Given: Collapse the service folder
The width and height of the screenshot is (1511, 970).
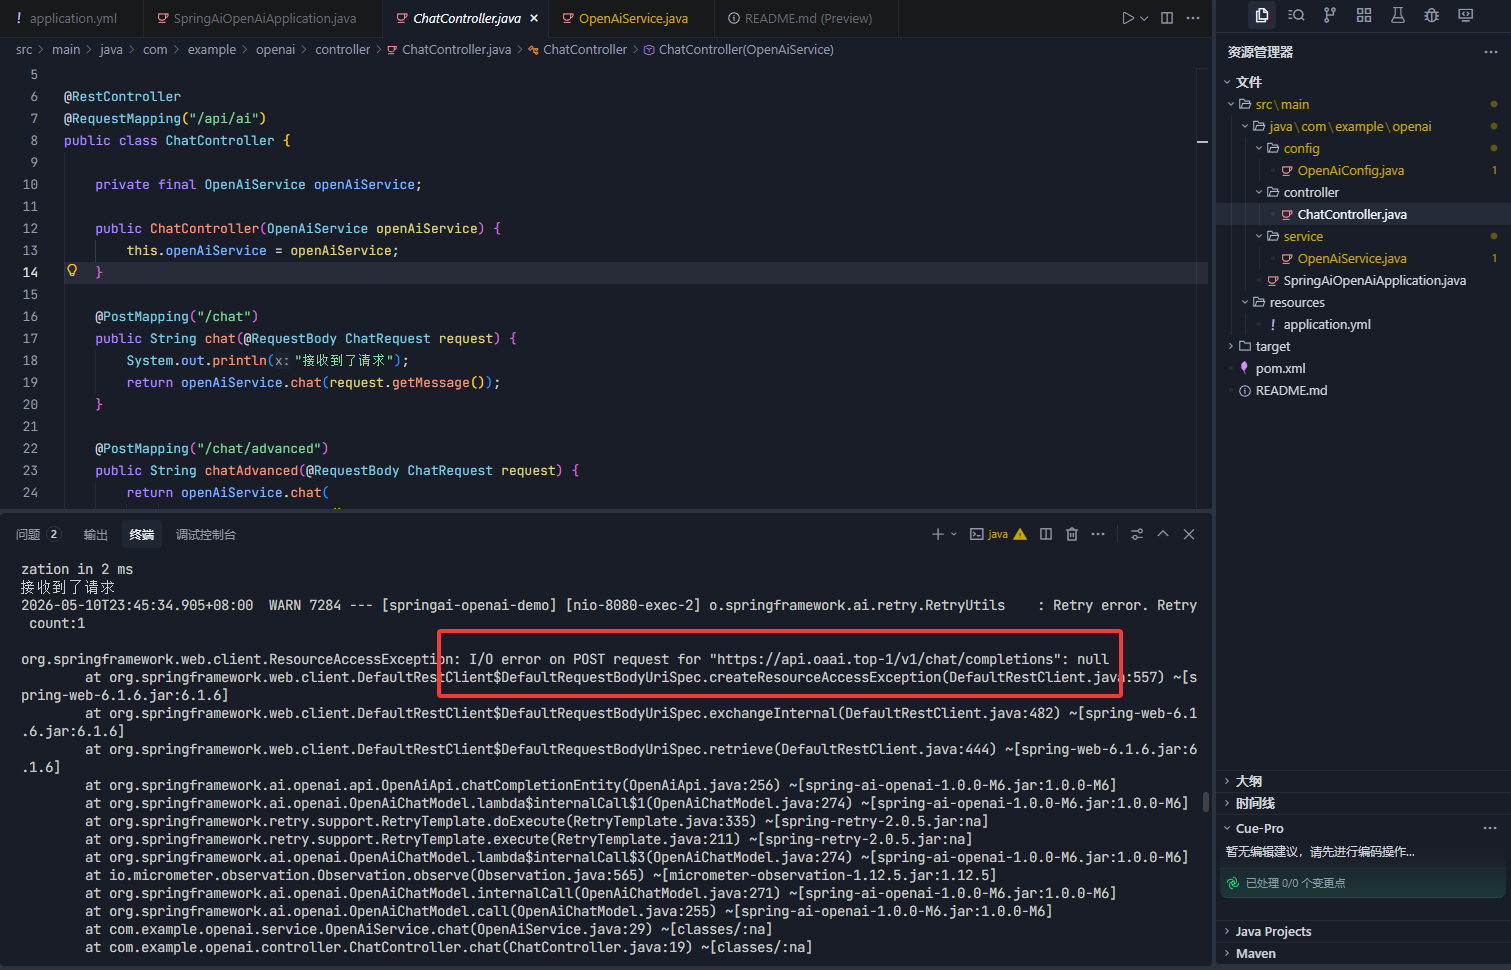Looking at the screenshot, I should point(1259,236).
